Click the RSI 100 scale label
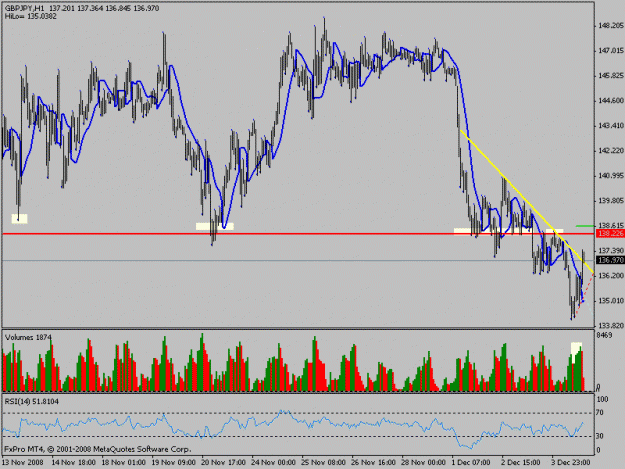Image resolution: width=625 pixels, height=469 pixels. pyautogui.click(x=602, y=400)
